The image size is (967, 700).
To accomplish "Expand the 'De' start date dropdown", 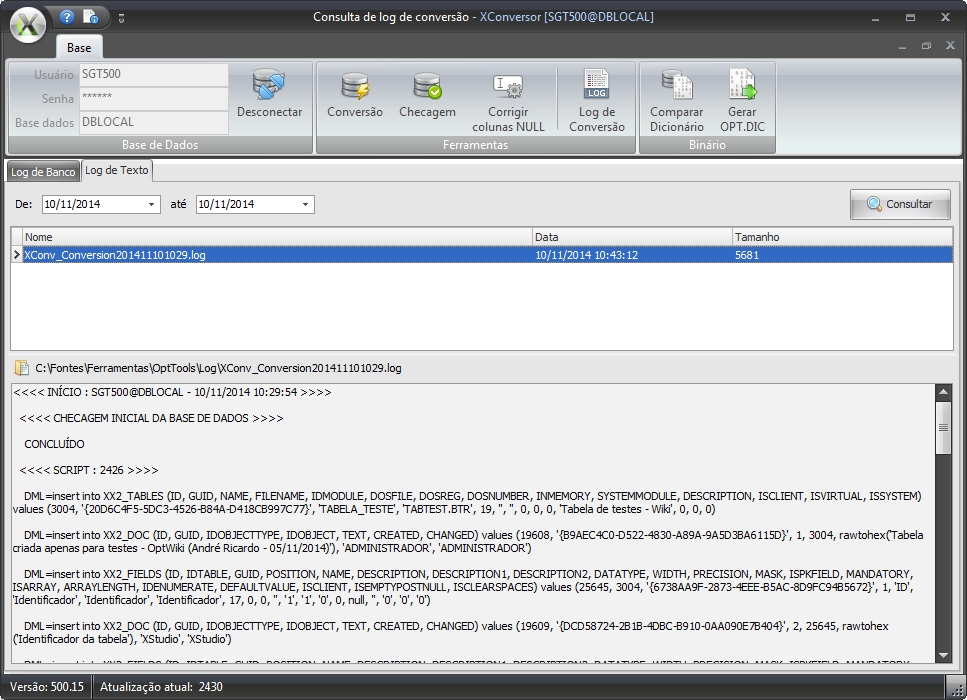I will tap(152, 205).
